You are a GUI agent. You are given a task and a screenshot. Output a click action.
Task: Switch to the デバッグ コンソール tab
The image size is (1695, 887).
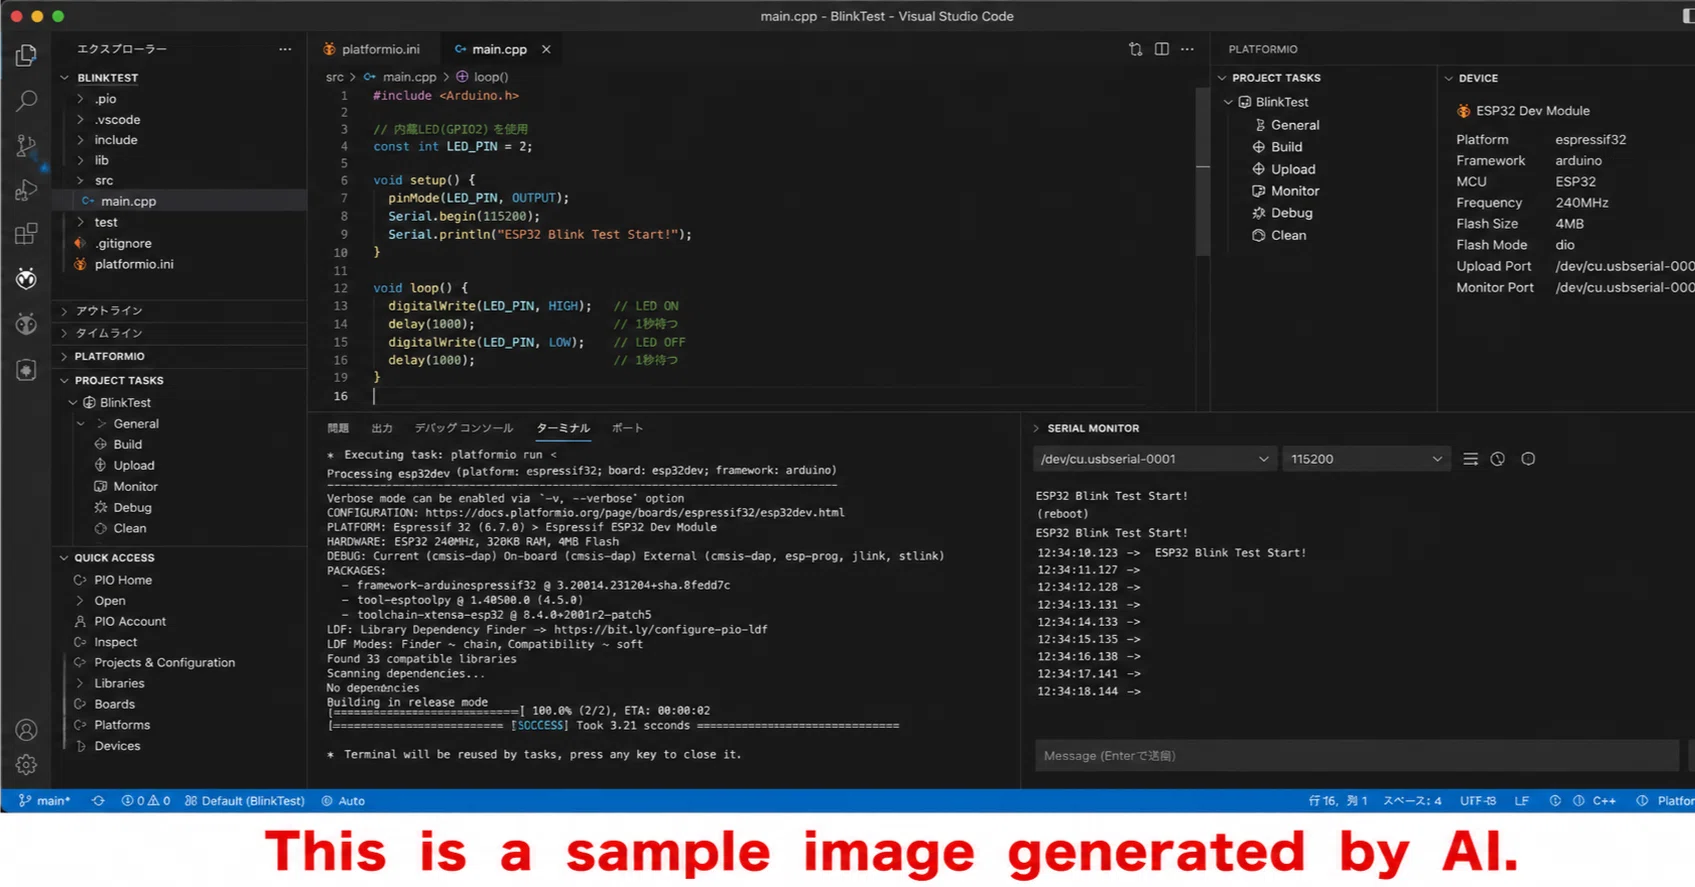click(x=464, y=428)
